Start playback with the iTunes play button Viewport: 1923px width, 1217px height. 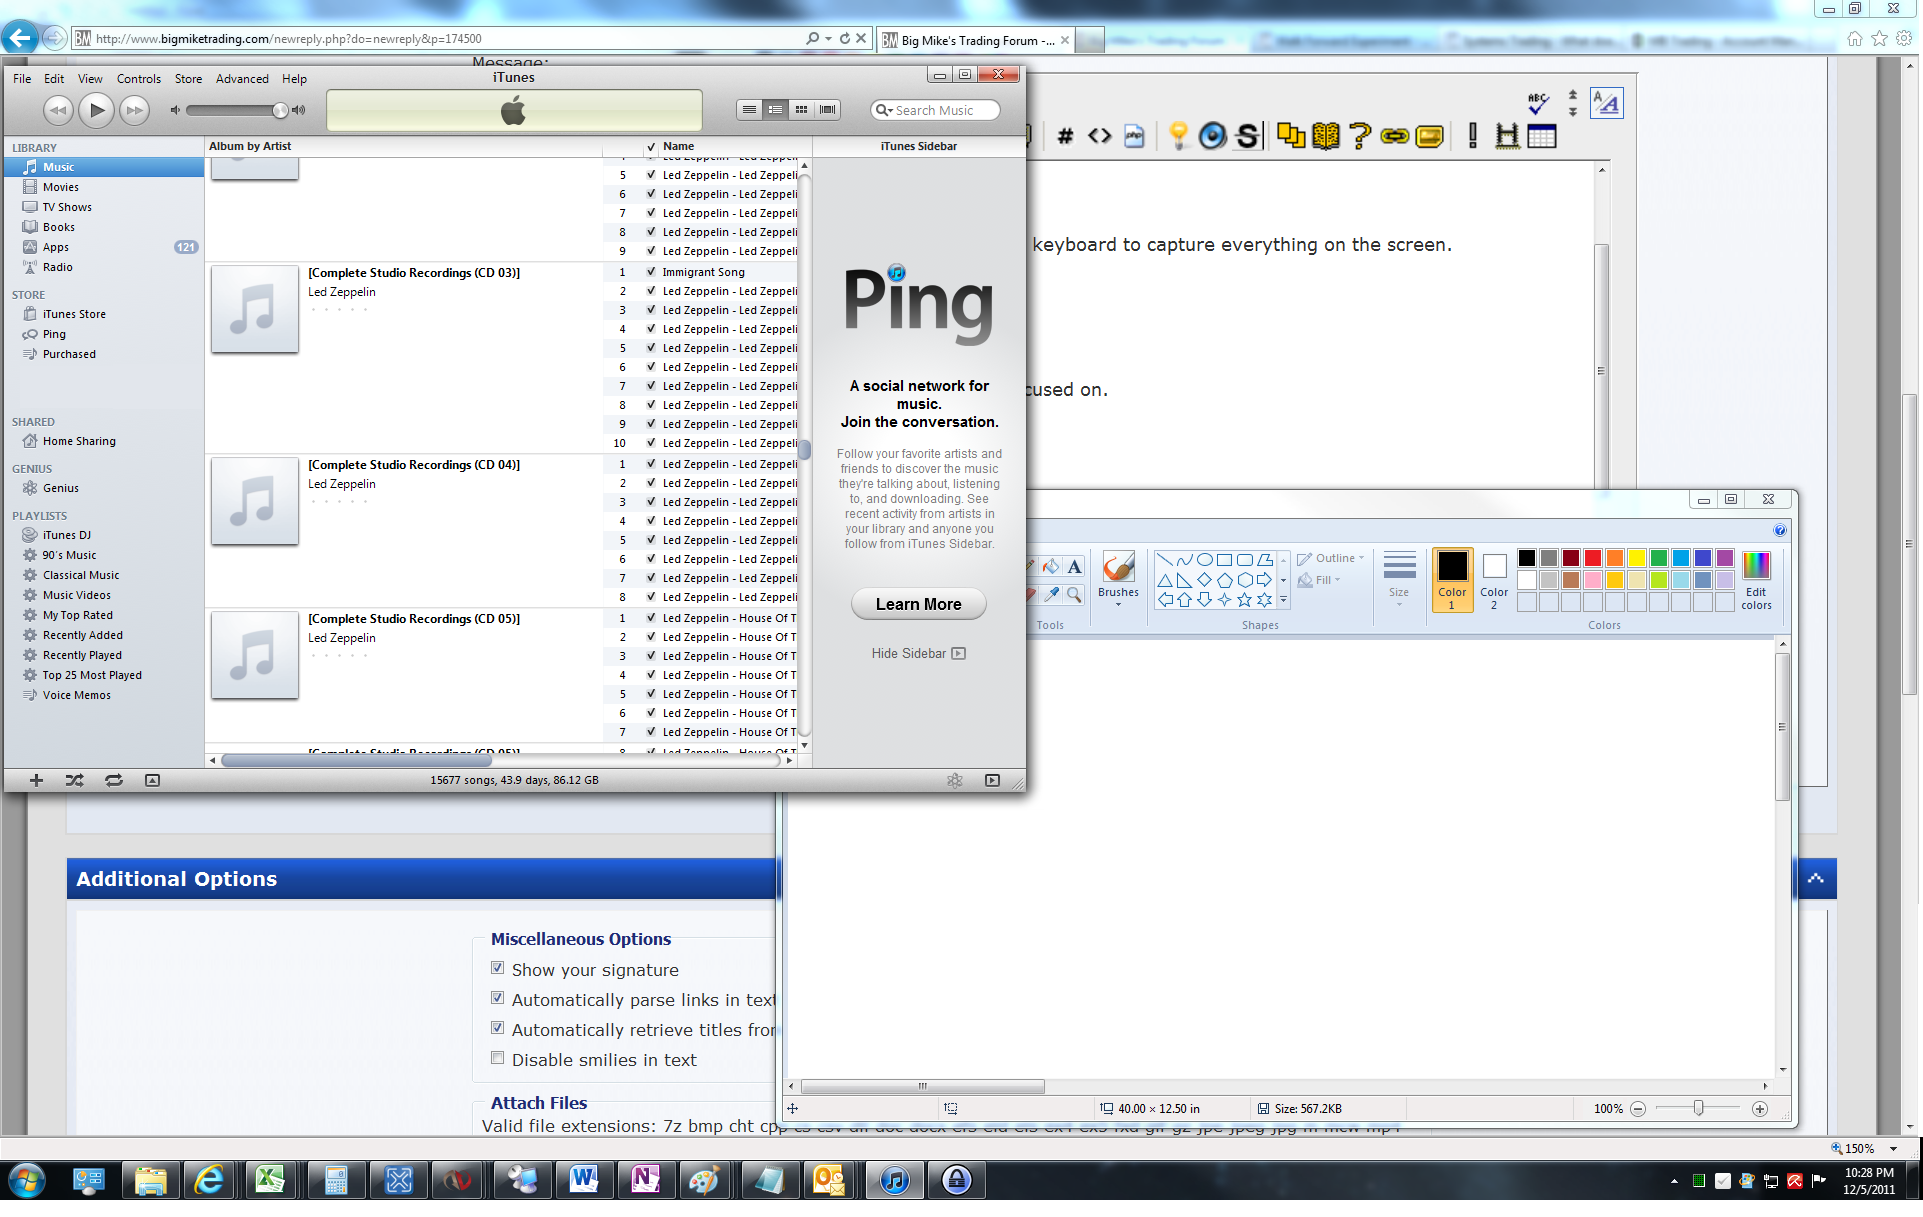[96, 110]
